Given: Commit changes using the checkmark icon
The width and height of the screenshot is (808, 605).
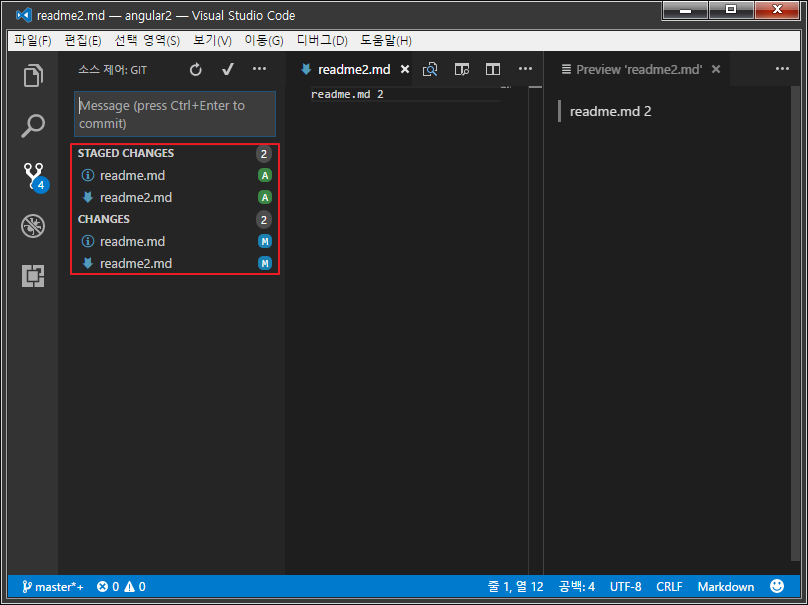Looking at the screenshot, I should [228, 70].
